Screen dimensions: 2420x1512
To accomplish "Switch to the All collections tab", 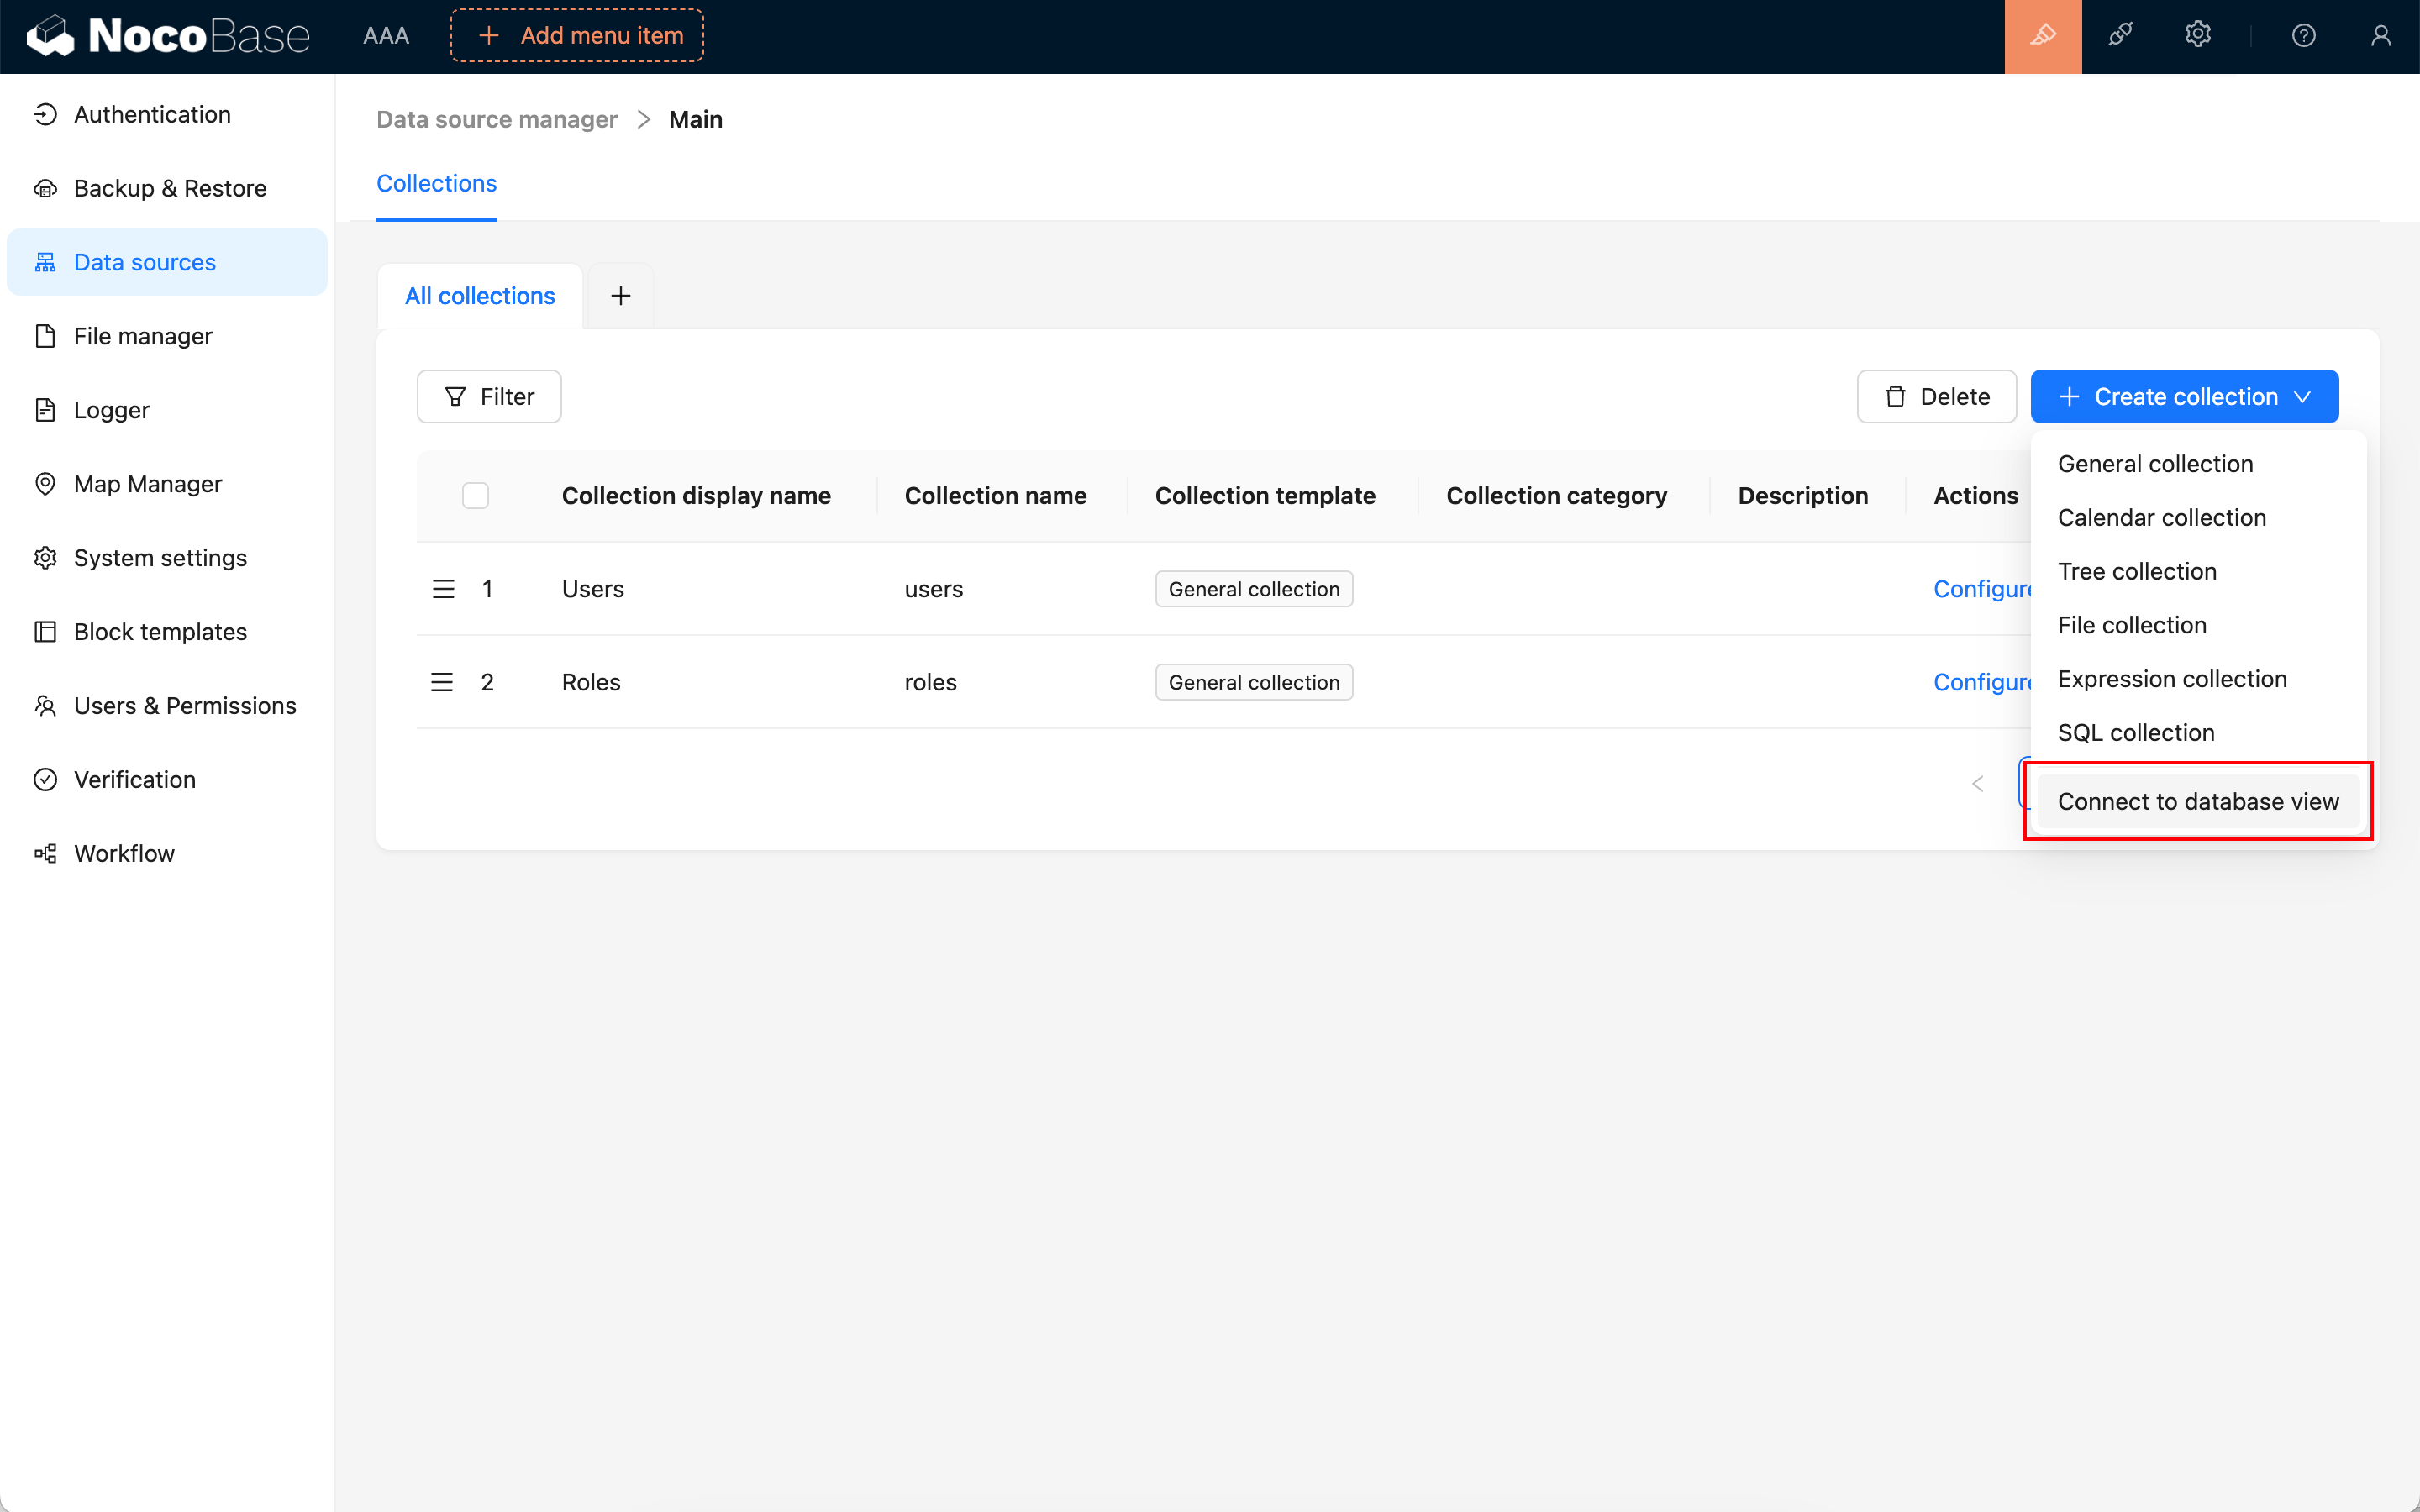I will coord(479,296).
